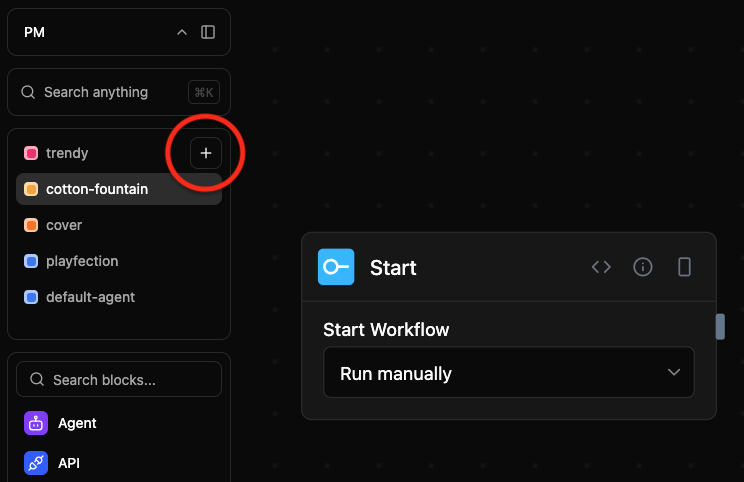
Task: Click the blue Start block key icon
Action: coord(336,267)
